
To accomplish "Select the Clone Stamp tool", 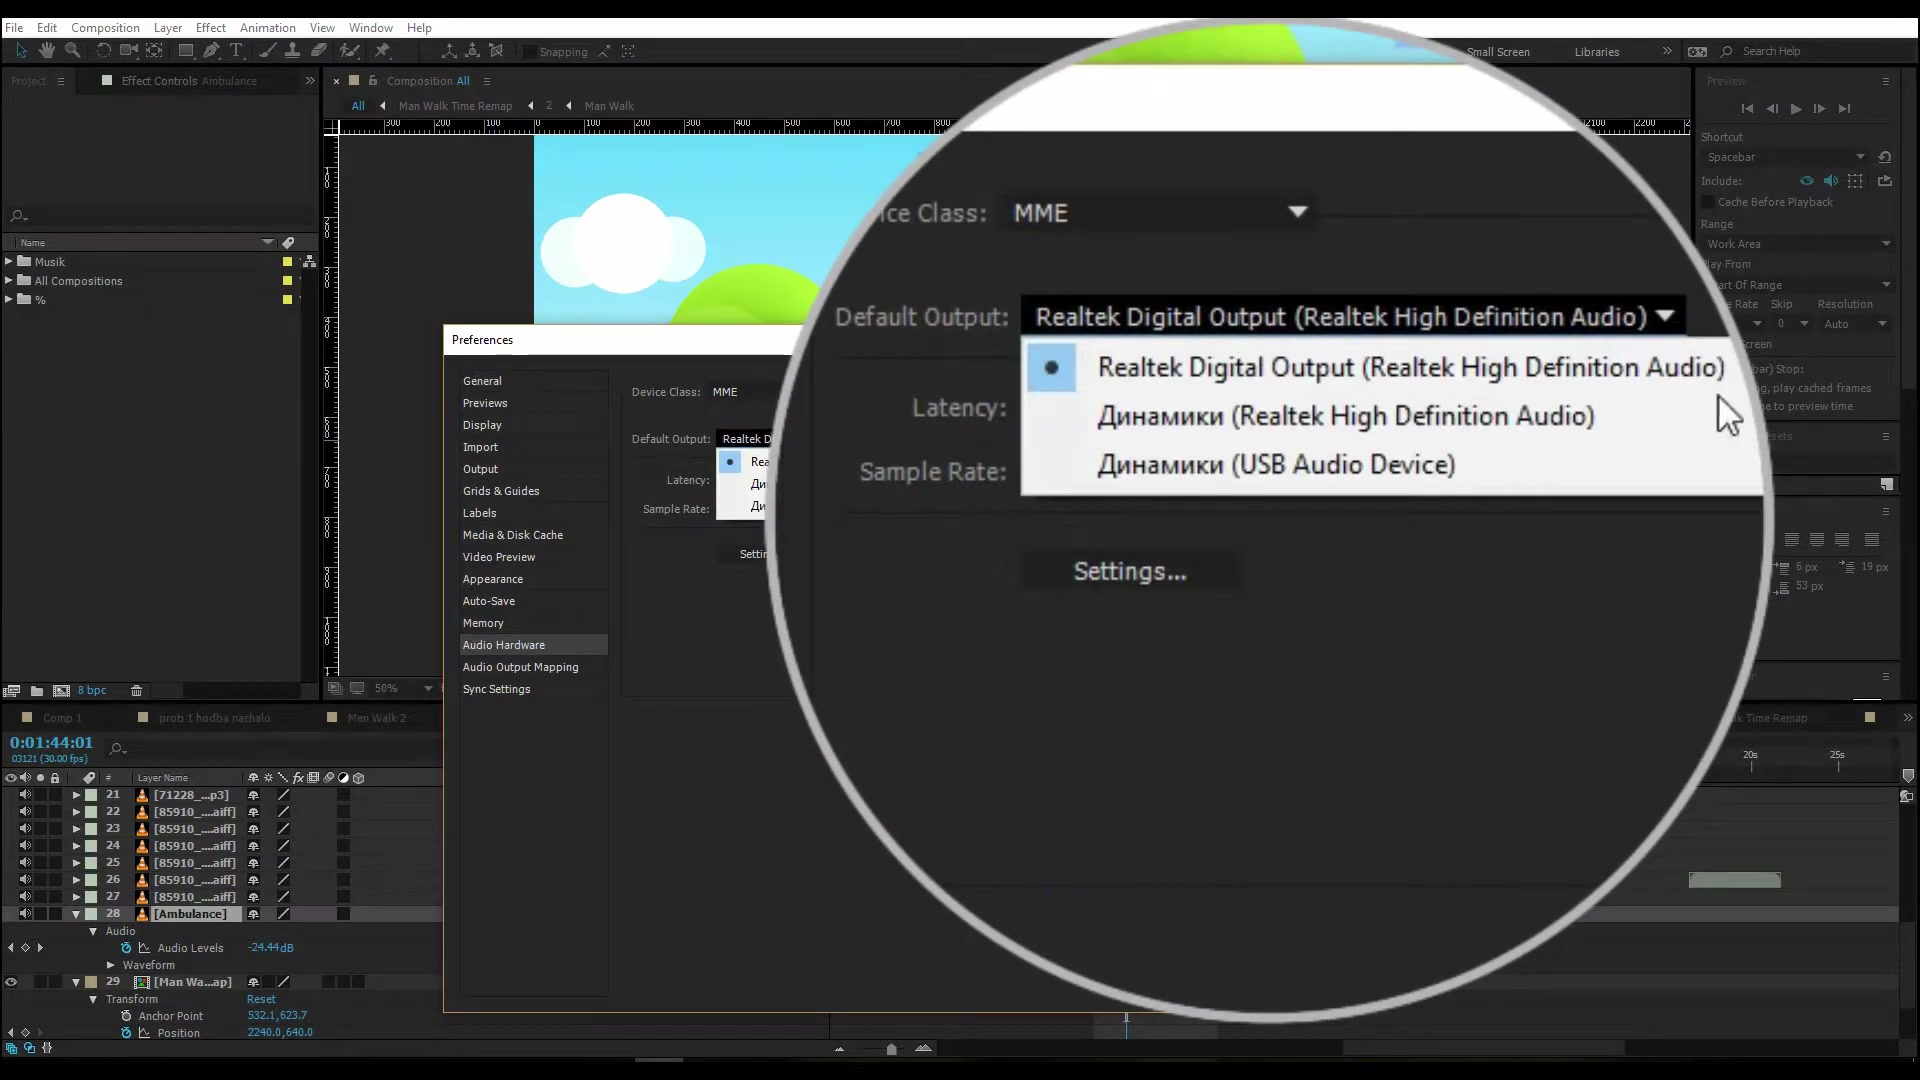I will point(293,51).
